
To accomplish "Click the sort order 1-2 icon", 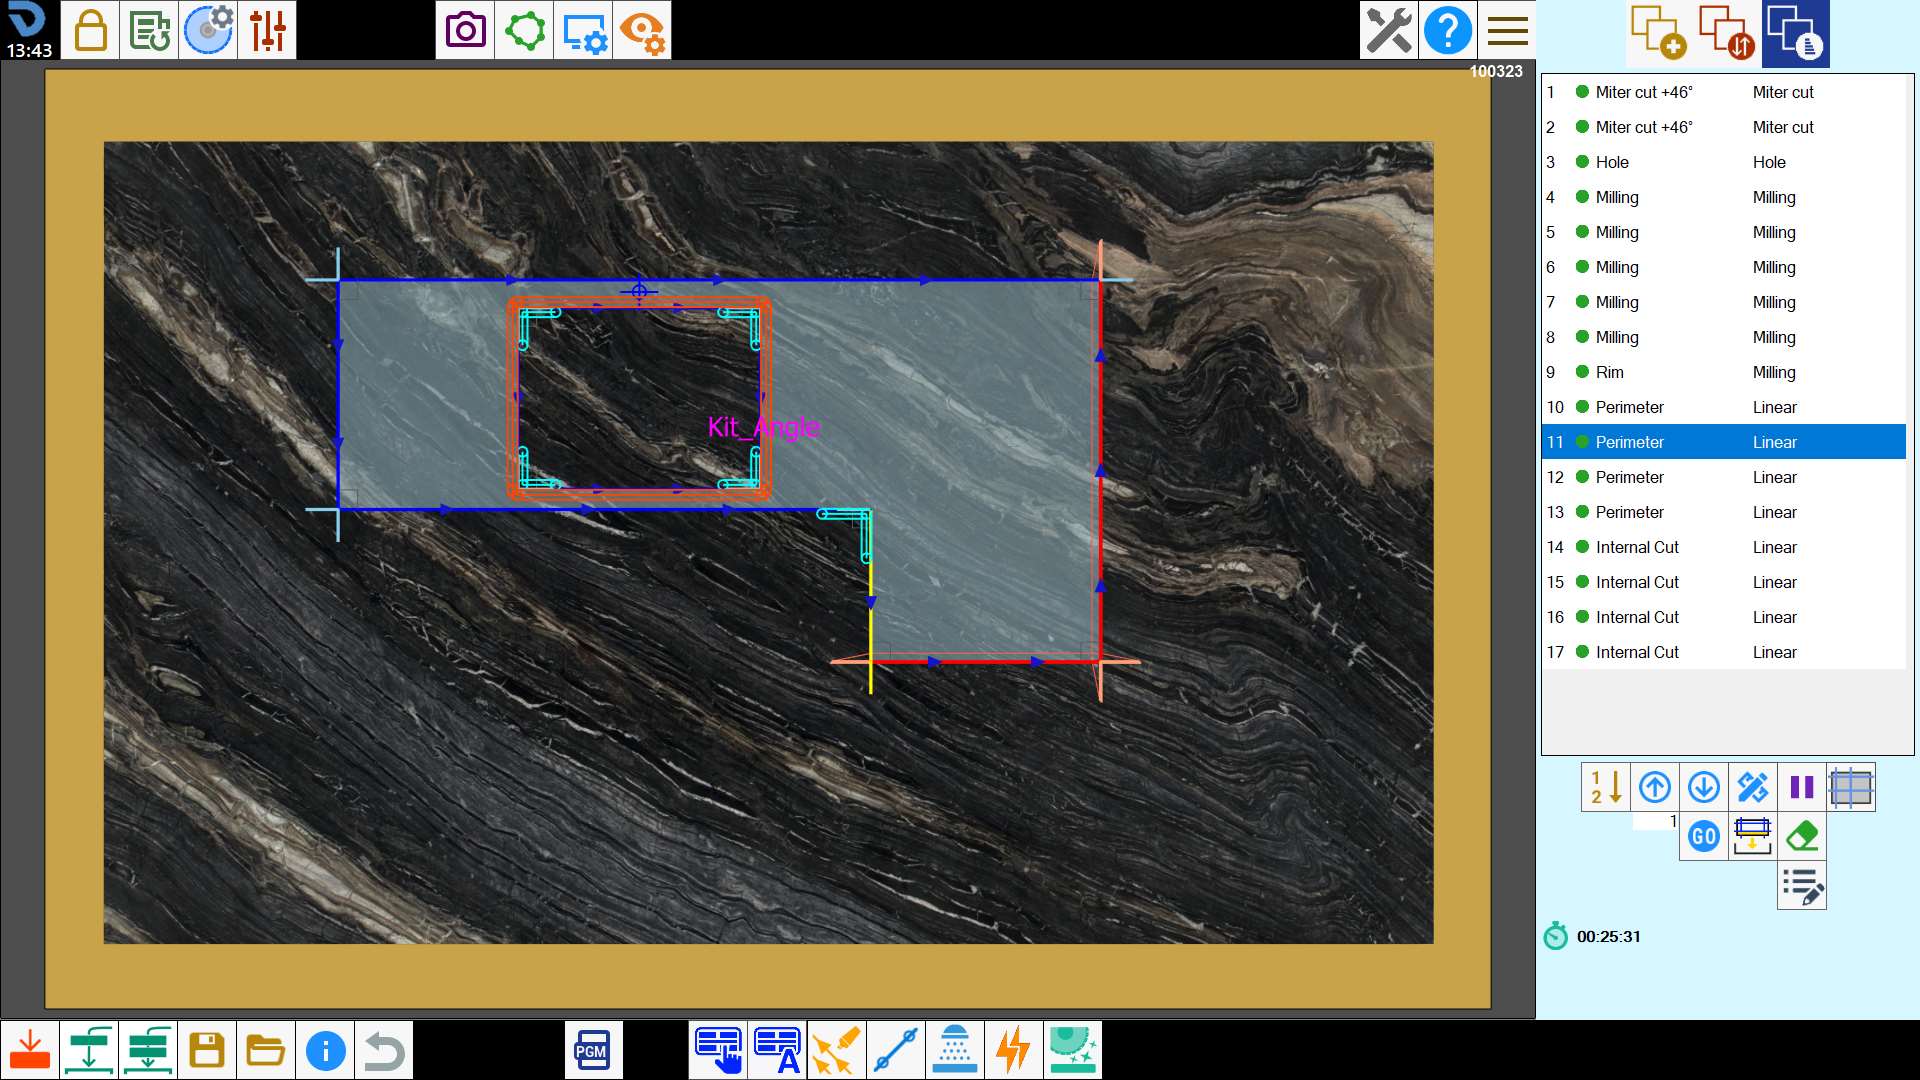I will [1605, 787].
